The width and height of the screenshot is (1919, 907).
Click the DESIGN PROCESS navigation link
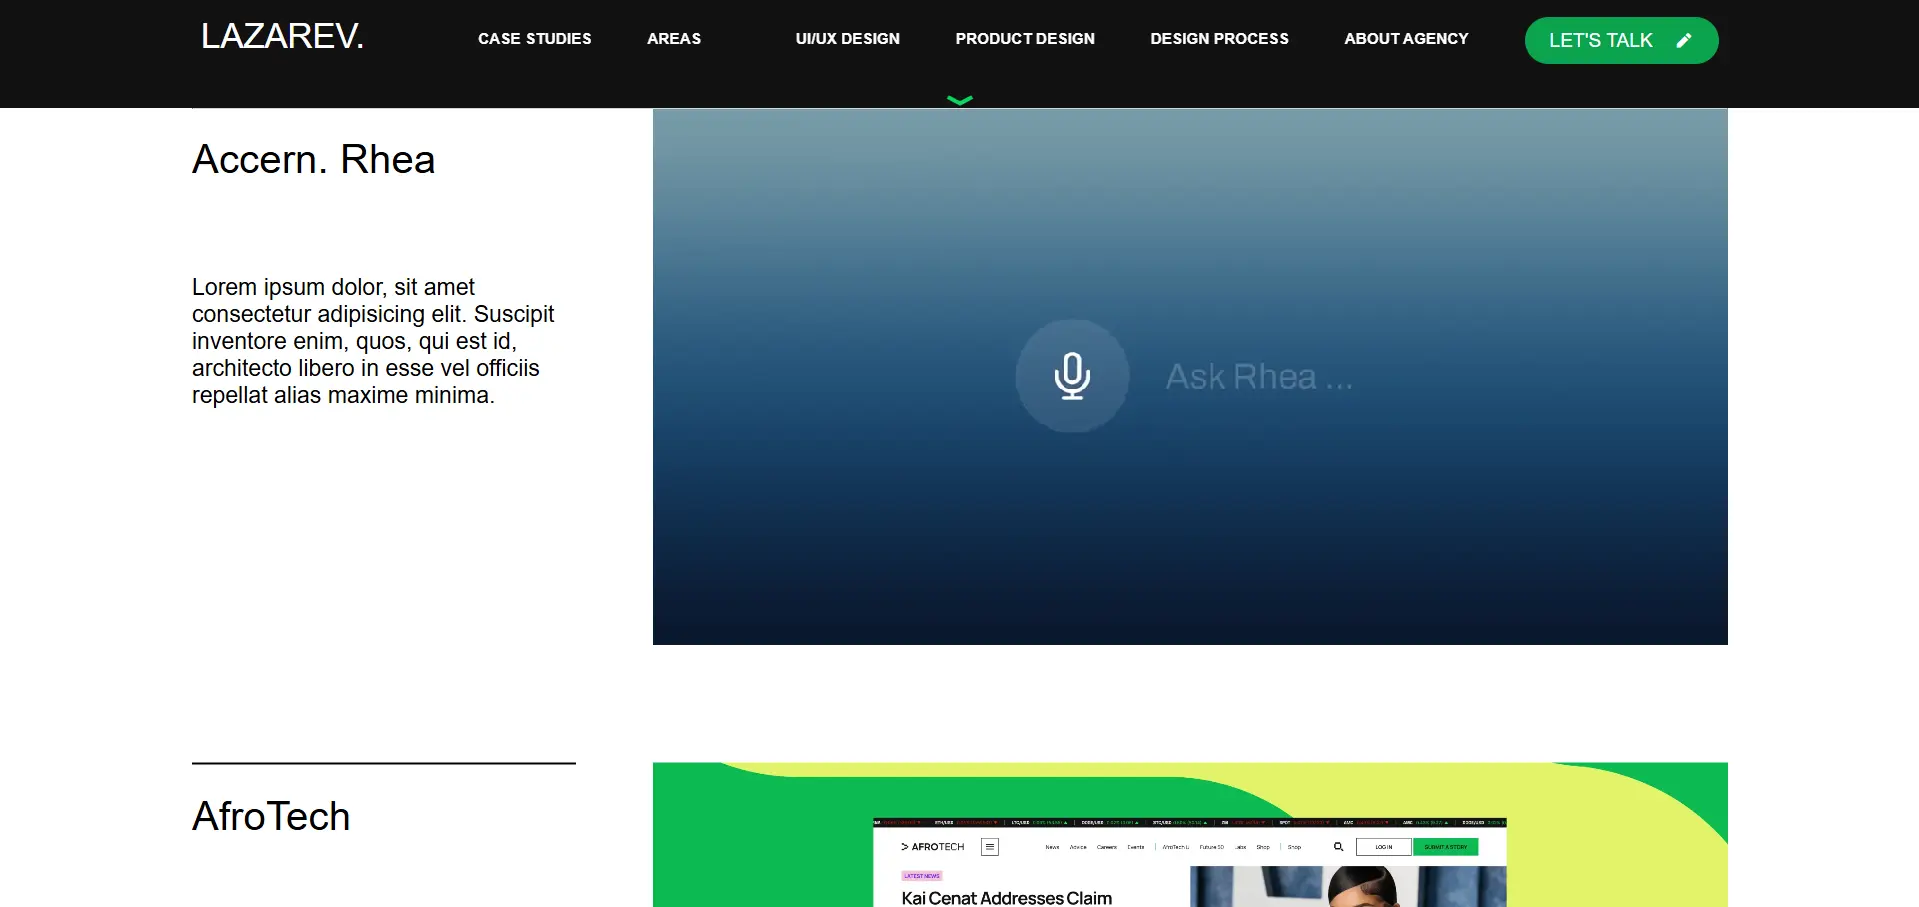coord(1219,39)
